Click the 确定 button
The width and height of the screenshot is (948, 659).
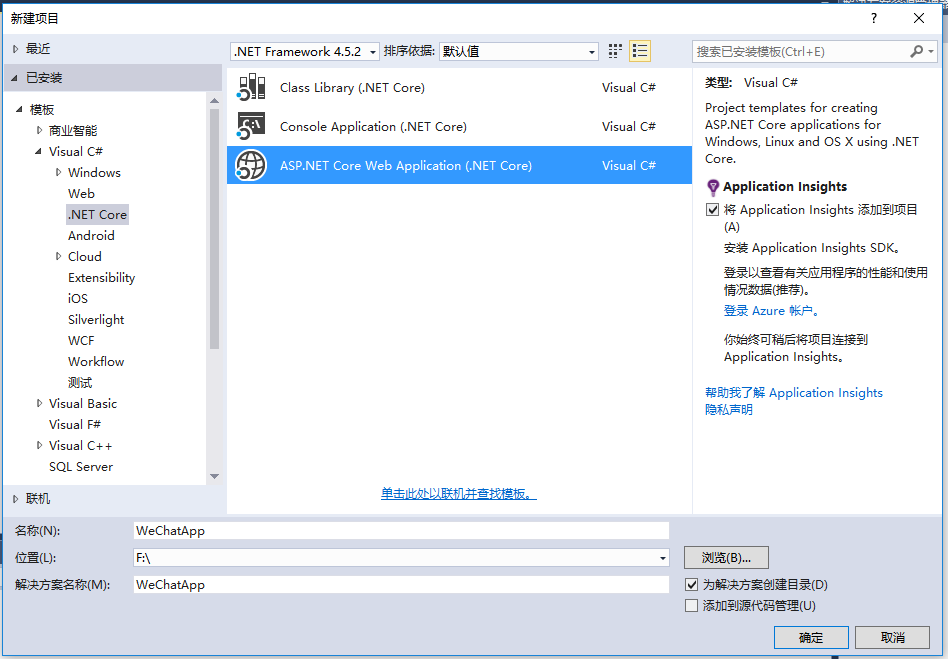pos(811,637)
